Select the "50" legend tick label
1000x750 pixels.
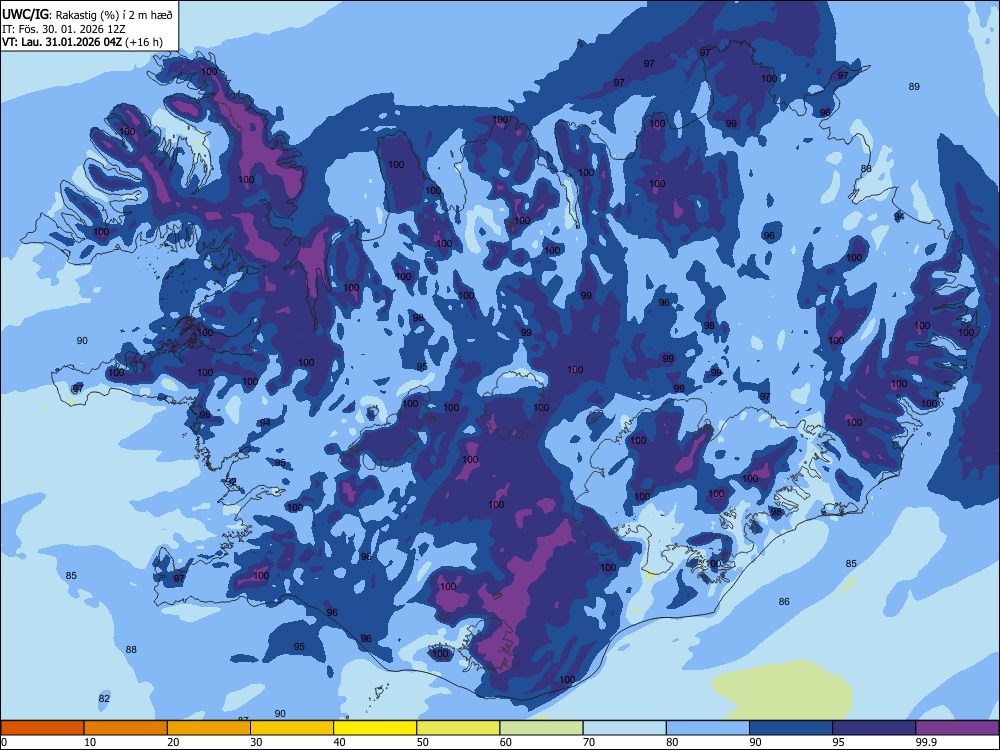click(423, 742)
